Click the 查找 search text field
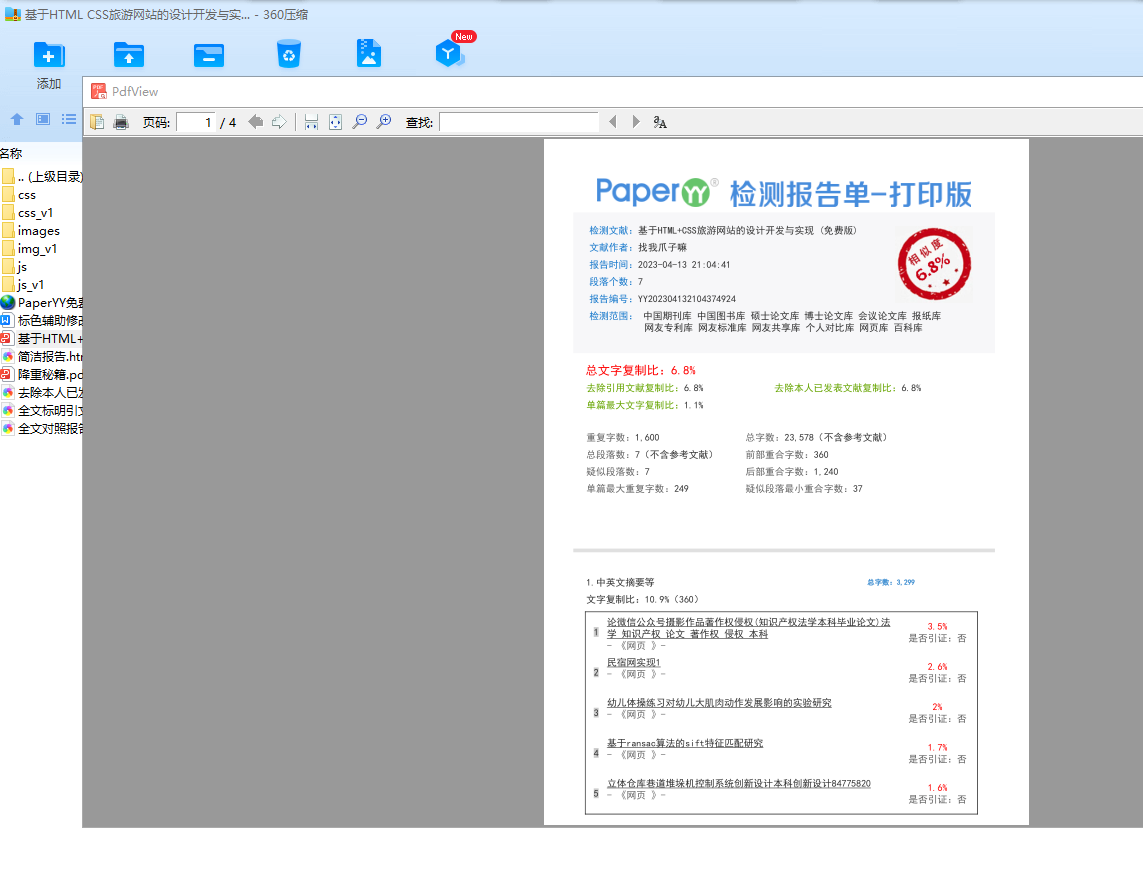The width and height of the screenshot is (1143, 891). point(519,122)
